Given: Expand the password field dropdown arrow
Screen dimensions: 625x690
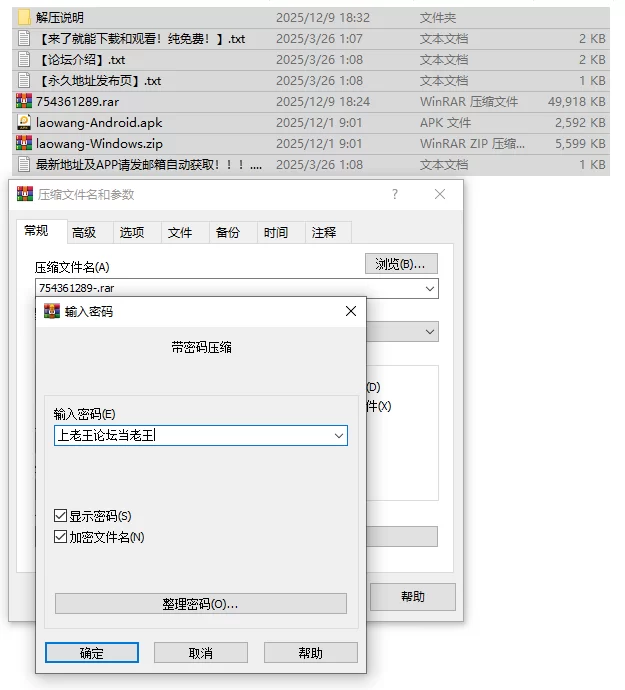Looking at the screenshot, I should (x=338, y=436).
